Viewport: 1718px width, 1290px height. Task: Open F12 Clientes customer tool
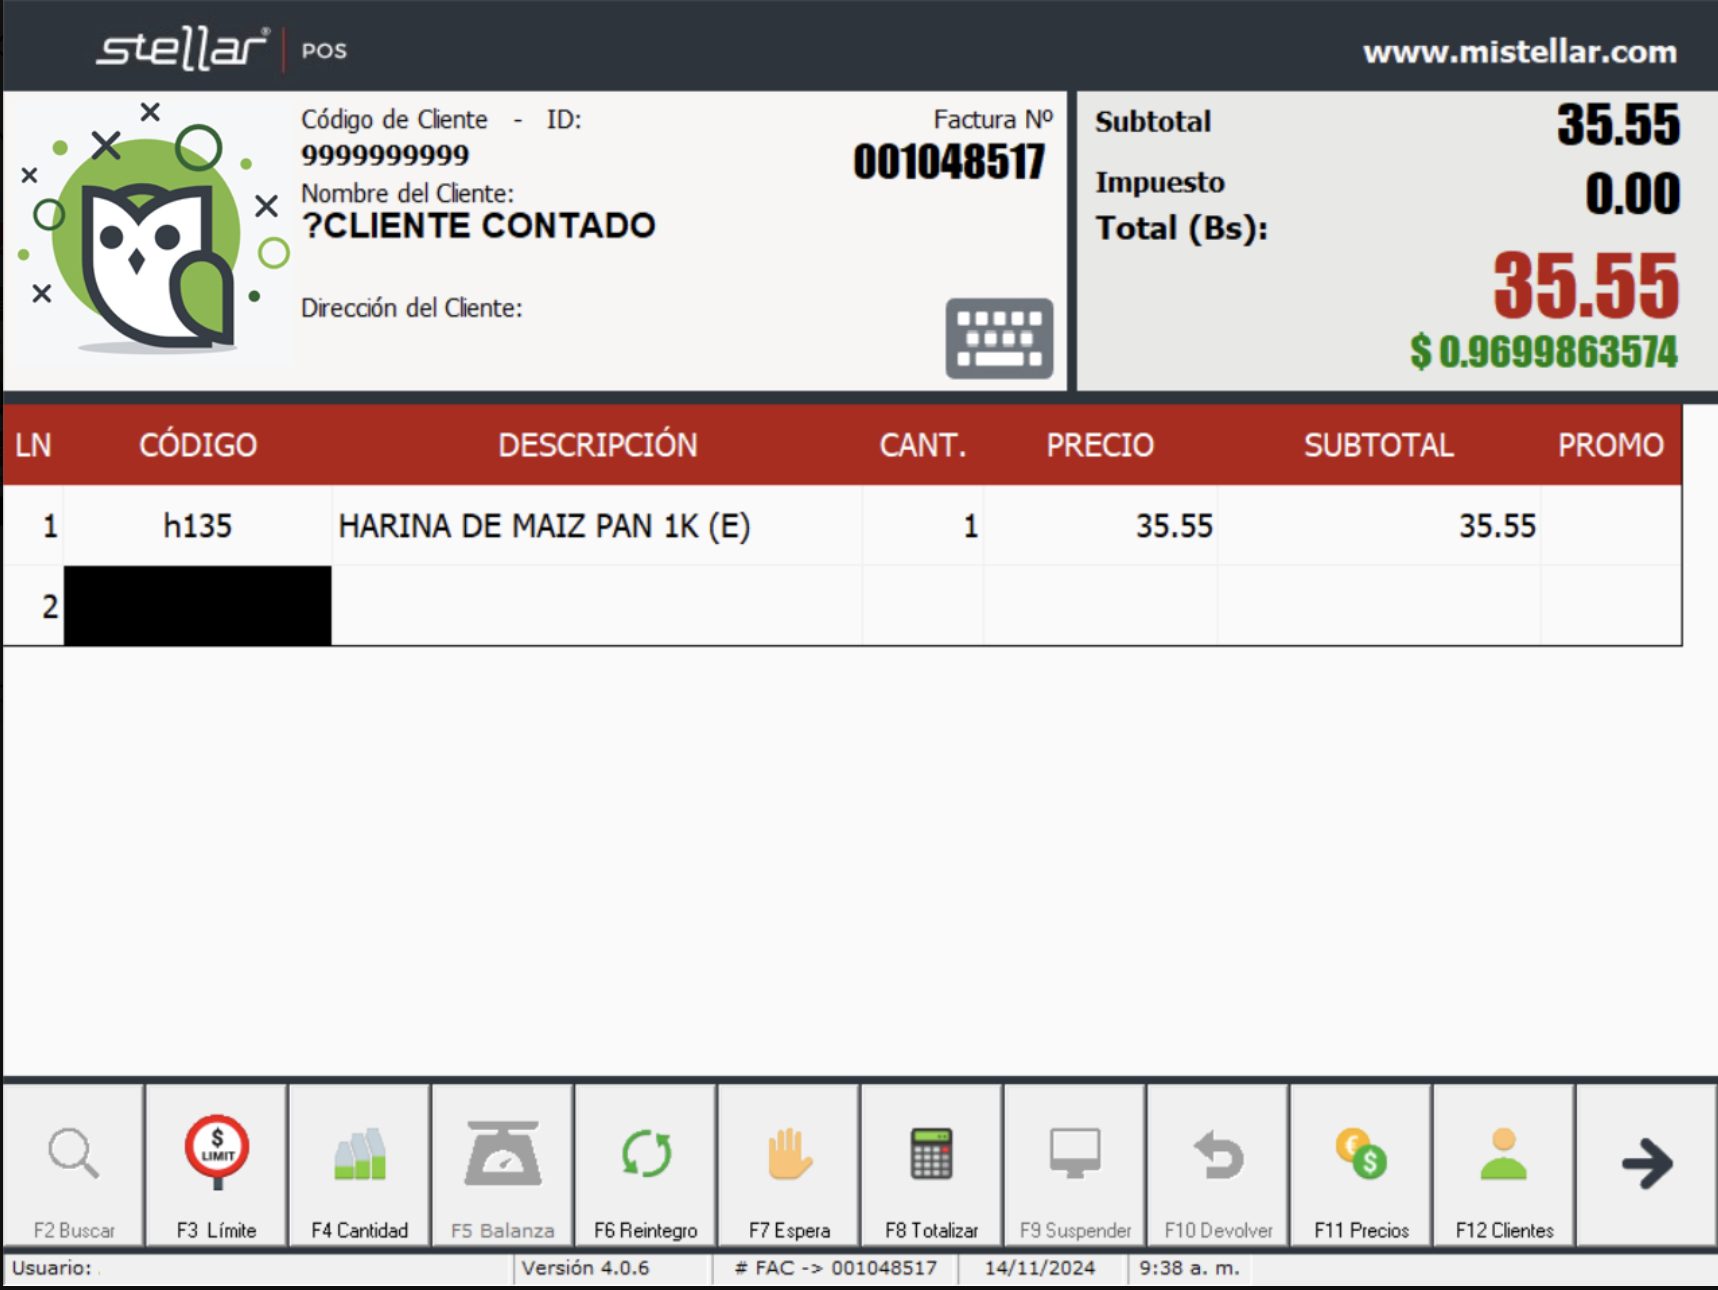click(1503, 1166)
